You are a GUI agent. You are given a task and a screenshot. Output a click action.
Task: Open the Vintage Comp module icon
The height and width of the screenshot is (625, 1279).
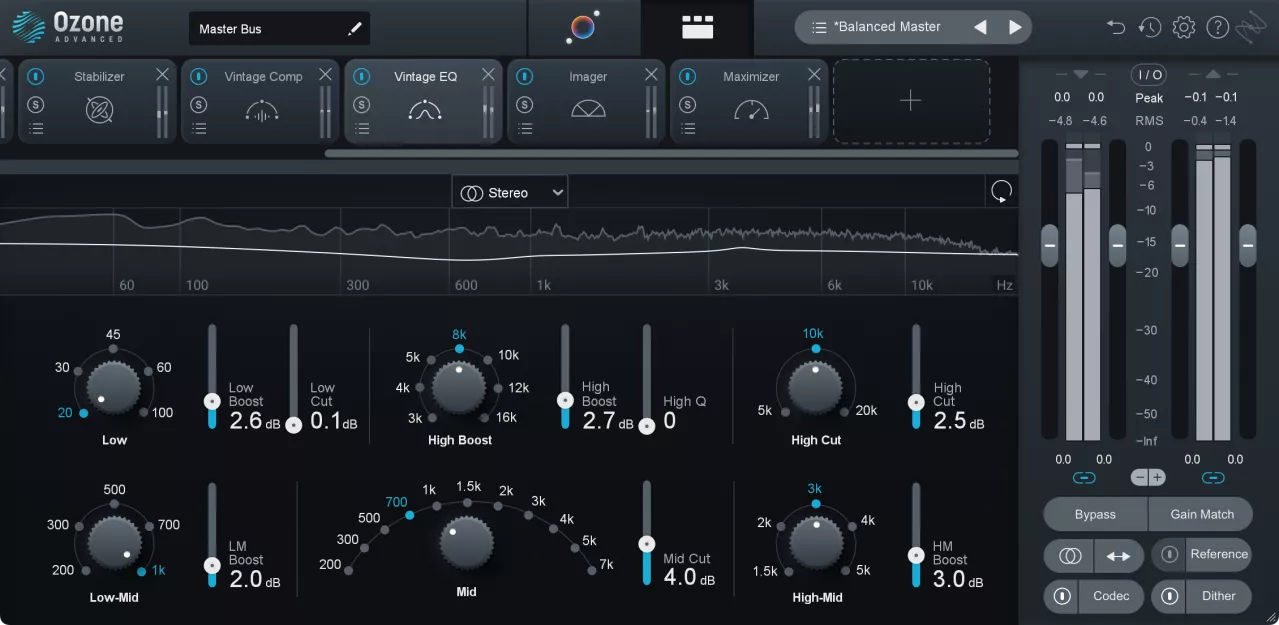pos(262,112)
